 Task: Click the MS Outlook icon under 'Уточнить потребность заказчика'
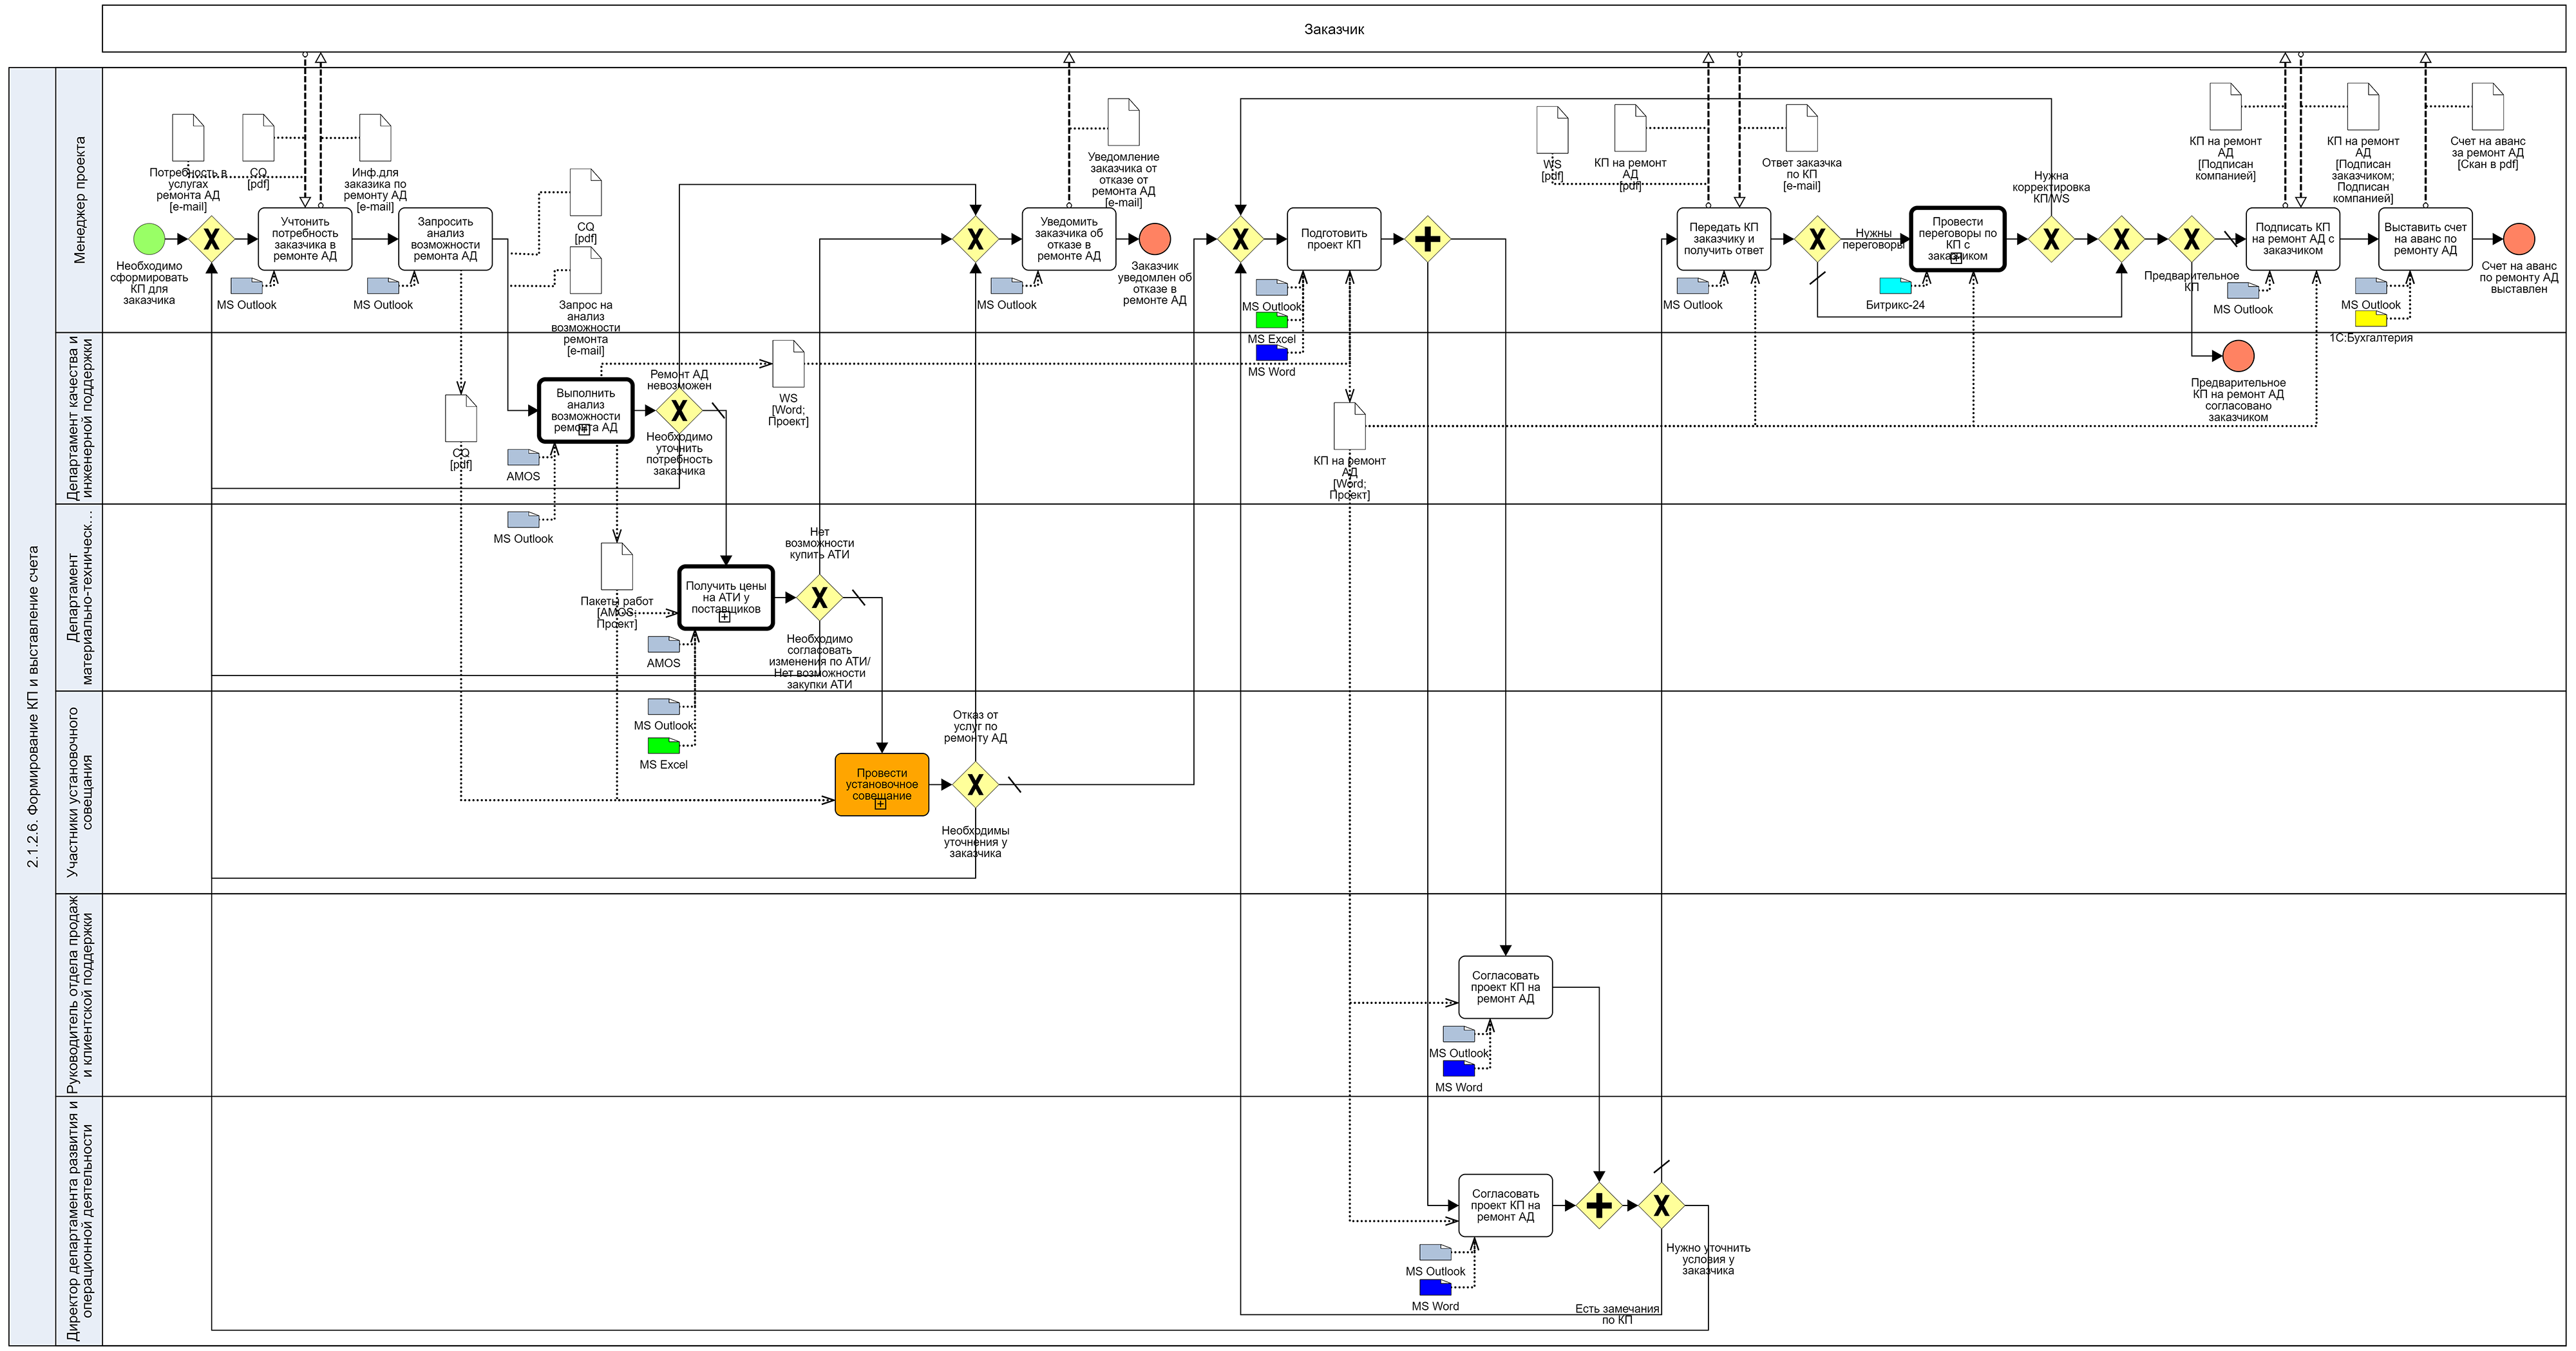tap(246, 286)
